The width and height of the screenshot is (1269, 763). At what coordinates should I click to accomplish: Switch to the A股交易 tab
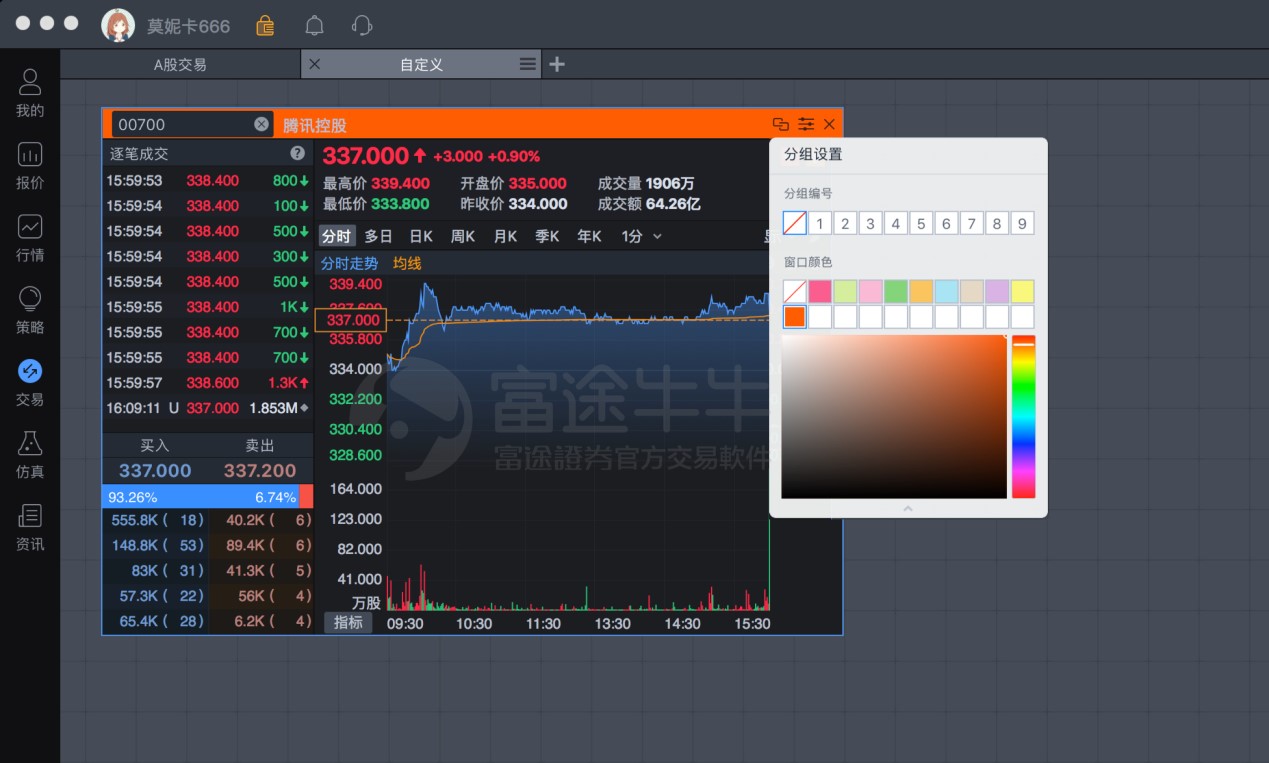180,64
